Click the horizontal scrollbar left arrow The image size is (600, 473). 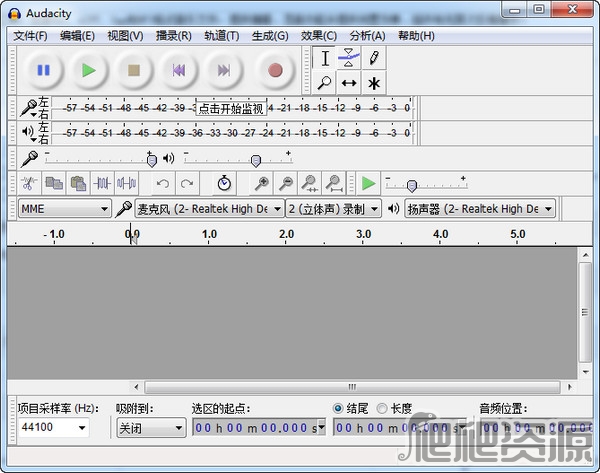click(137, 387)
